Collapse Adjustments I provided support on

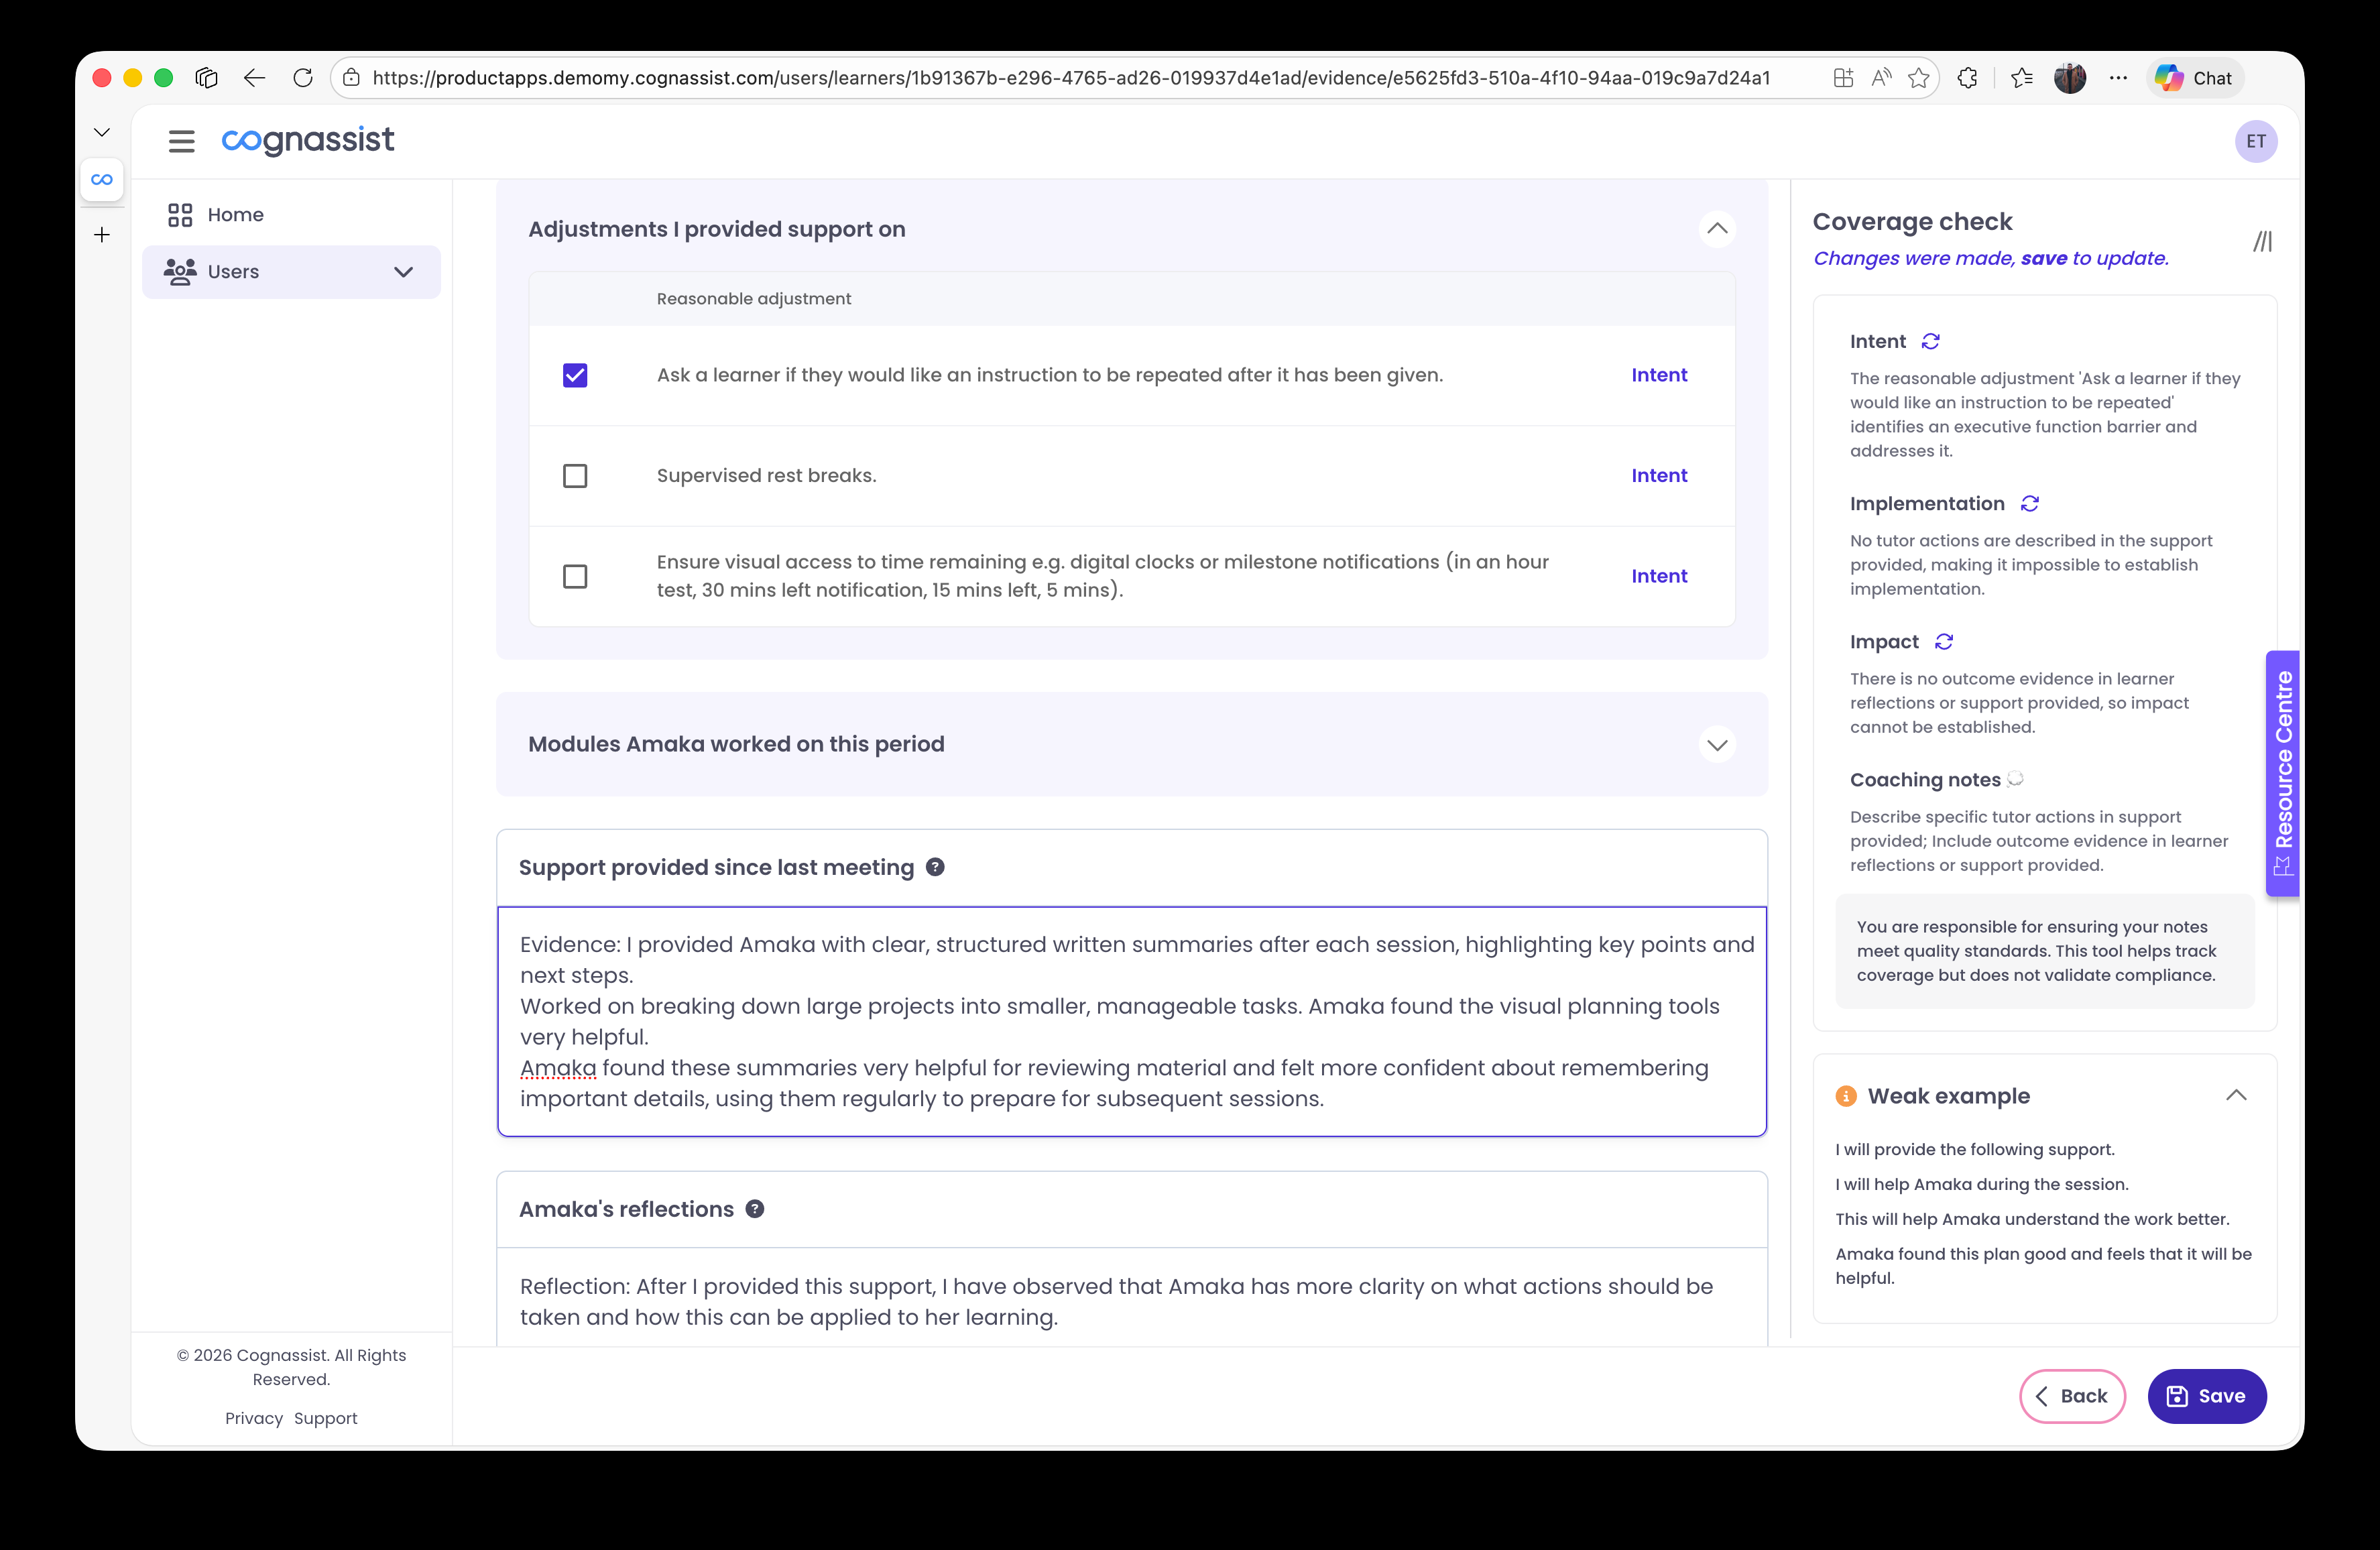(1717, 229)
